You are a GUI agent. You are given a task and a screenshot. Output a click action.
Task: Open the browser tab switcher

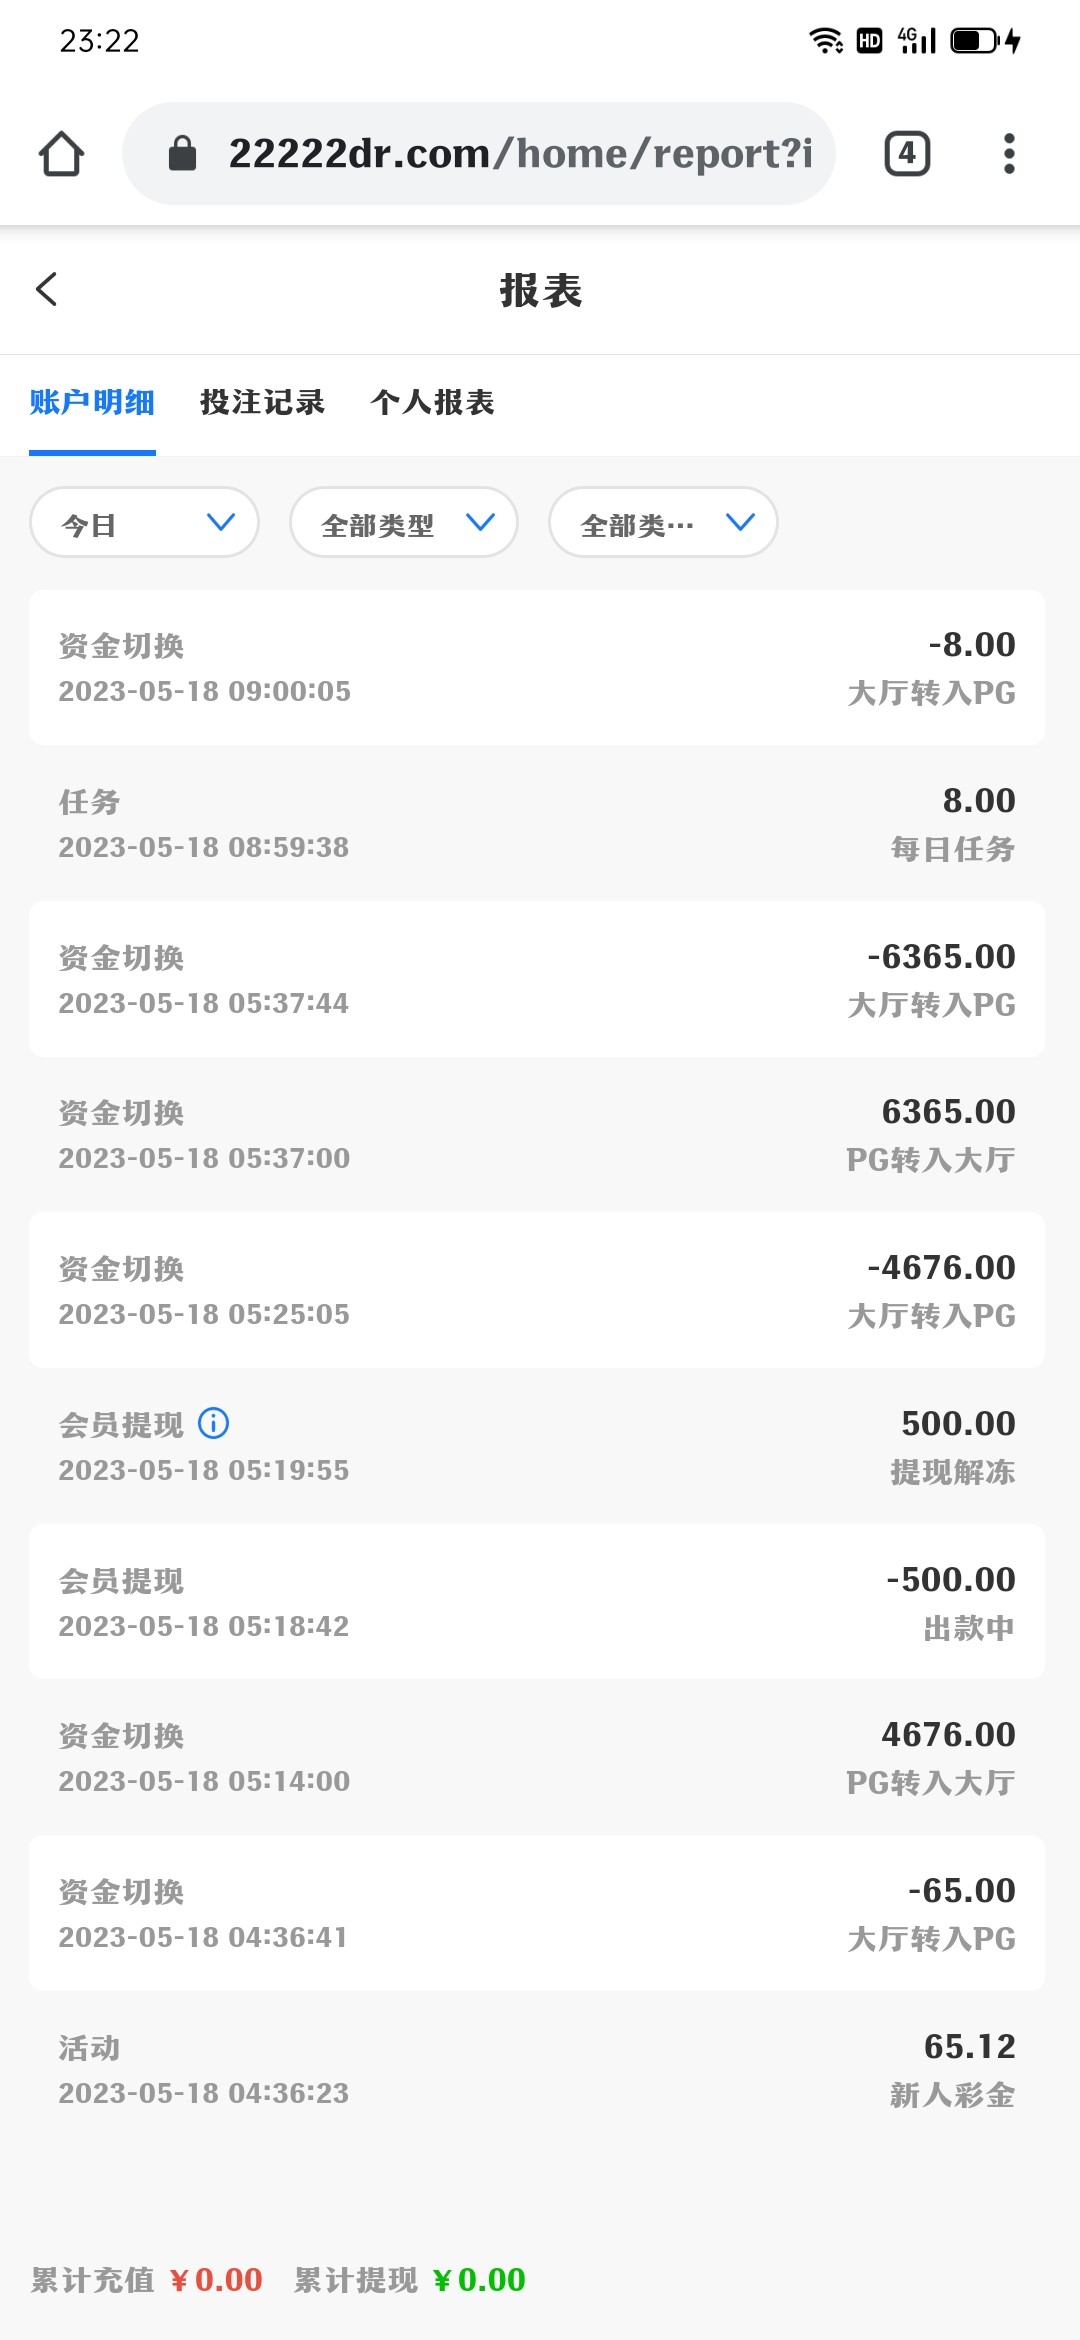[907, 154]
